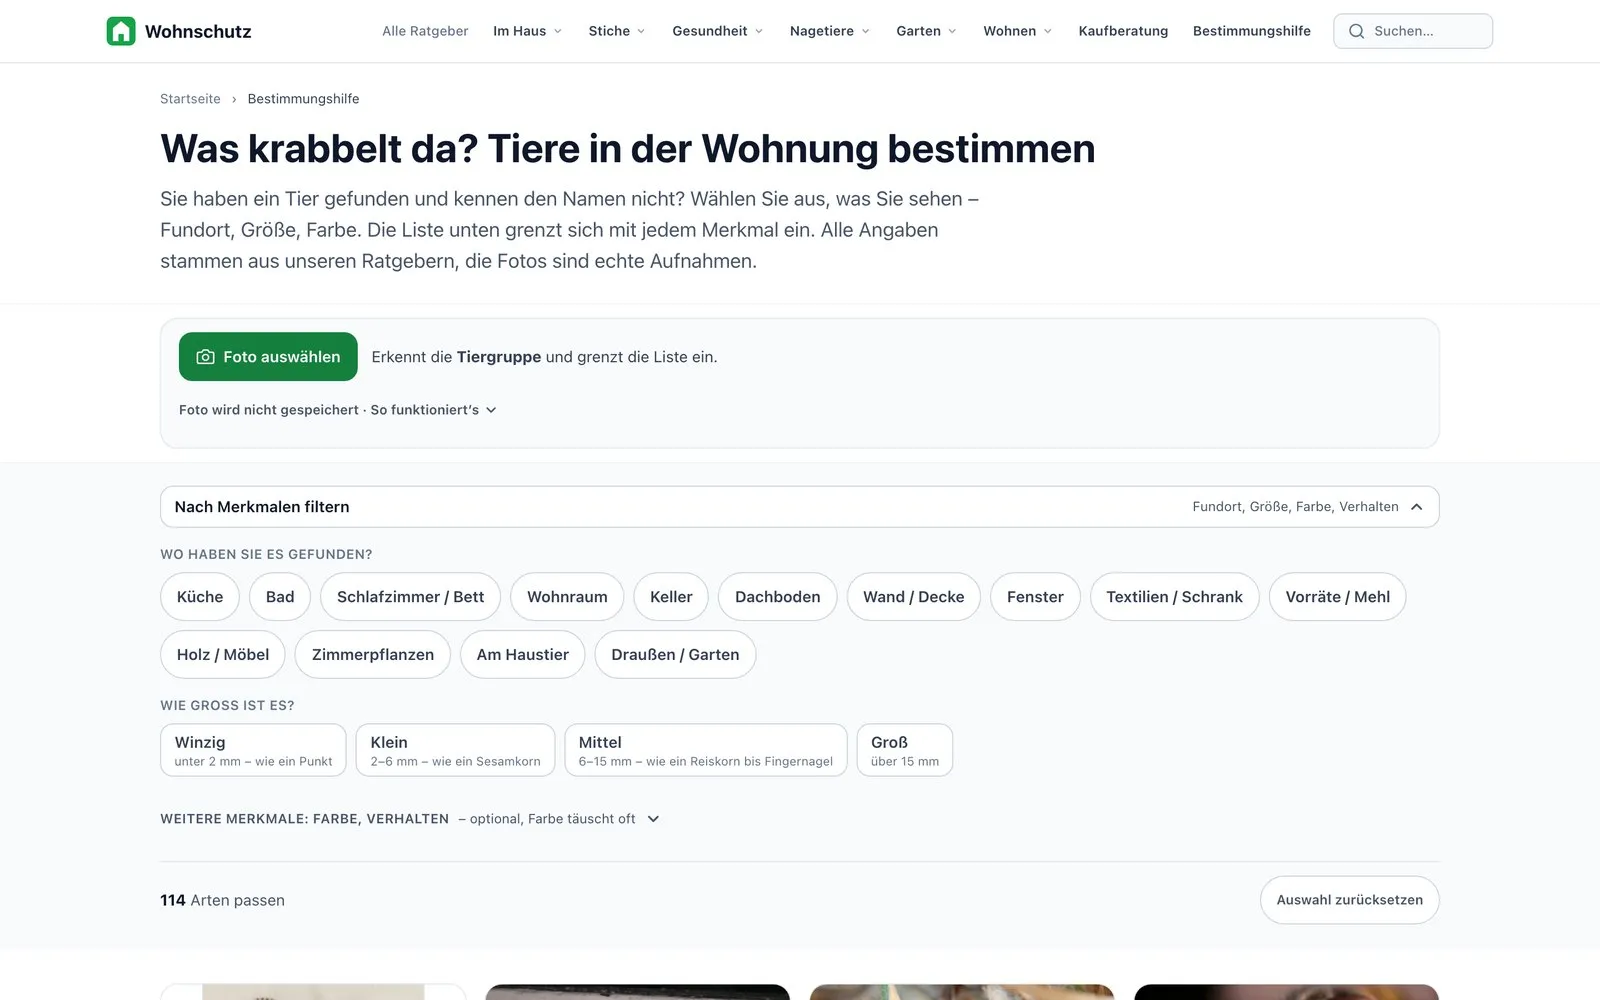Open the Nagetiere dropdown menu
The height and width of the screenshot is (1000, 1600).
click(830, 31)
